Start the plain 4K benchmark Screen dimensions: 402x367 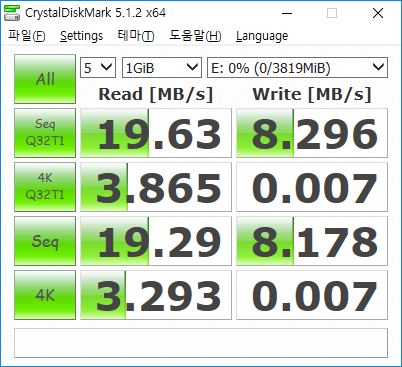pos(45,295)
